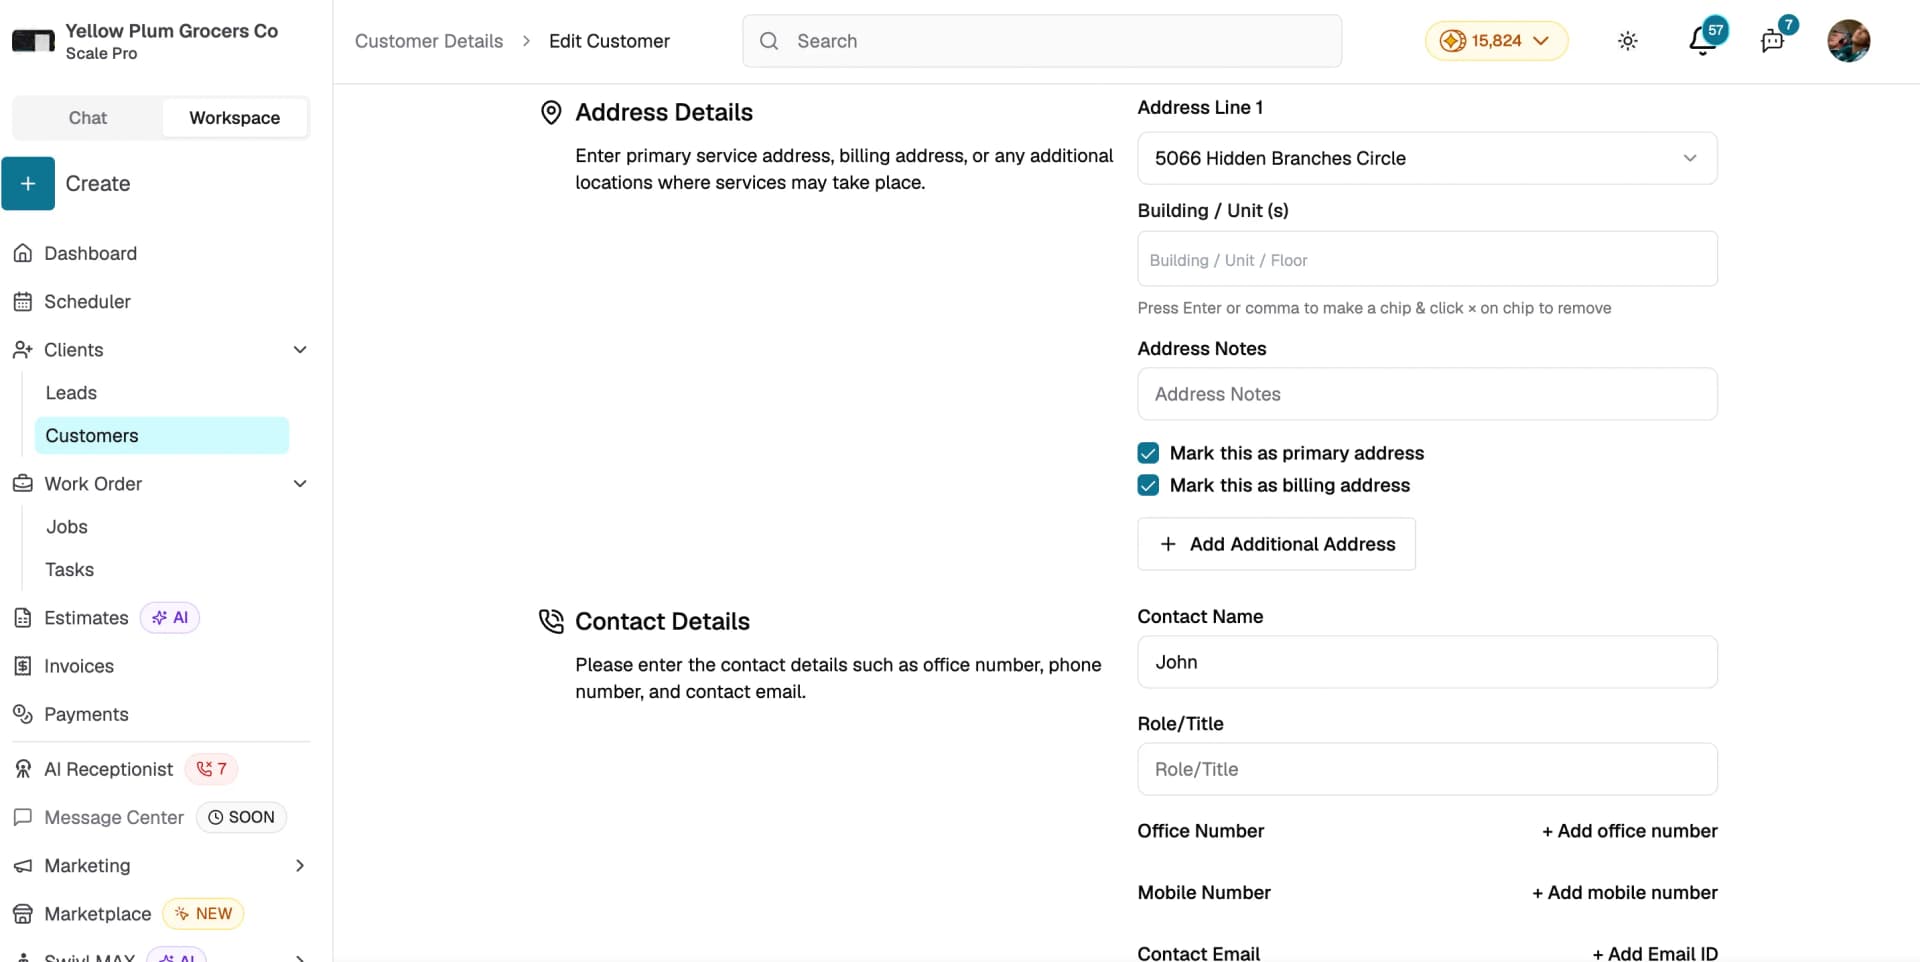
Task: Click the SOON badge beside Message Center
Action: [x=241, y=817]
